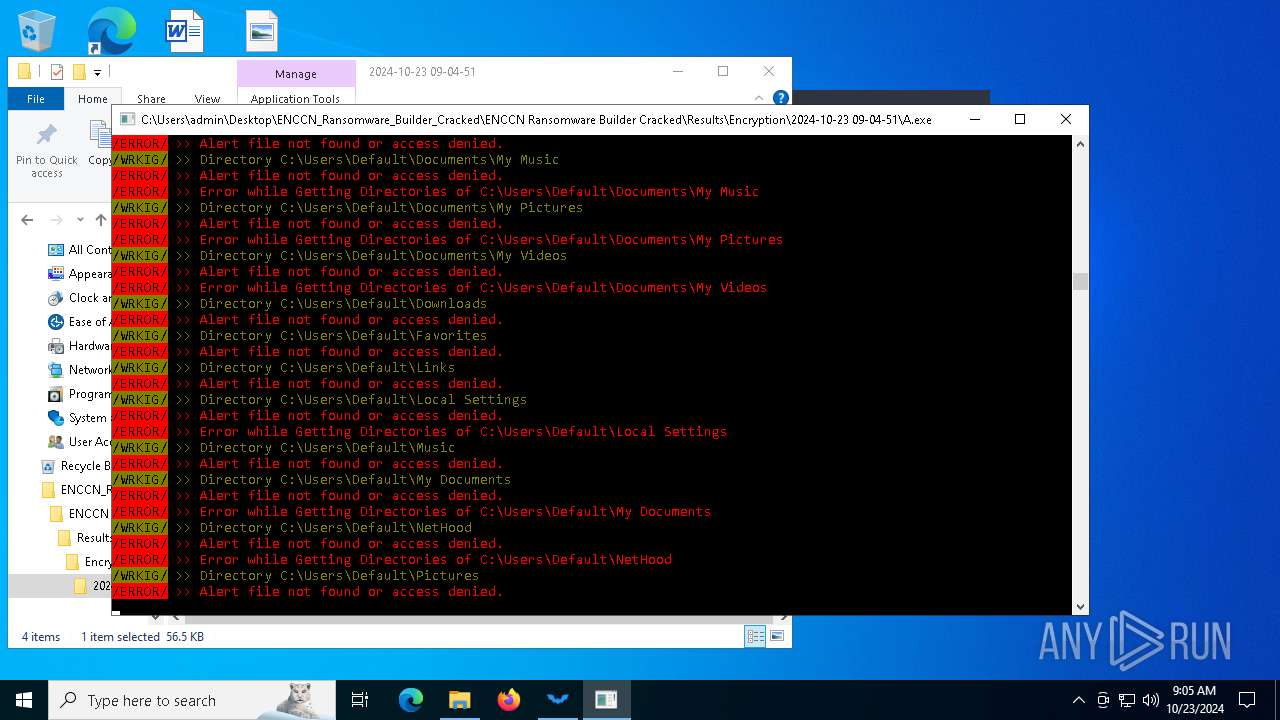The height and width of the screenshot is (720, 1280).
Task: Select the Results folder in navigation tree
Action: point(85,538)
